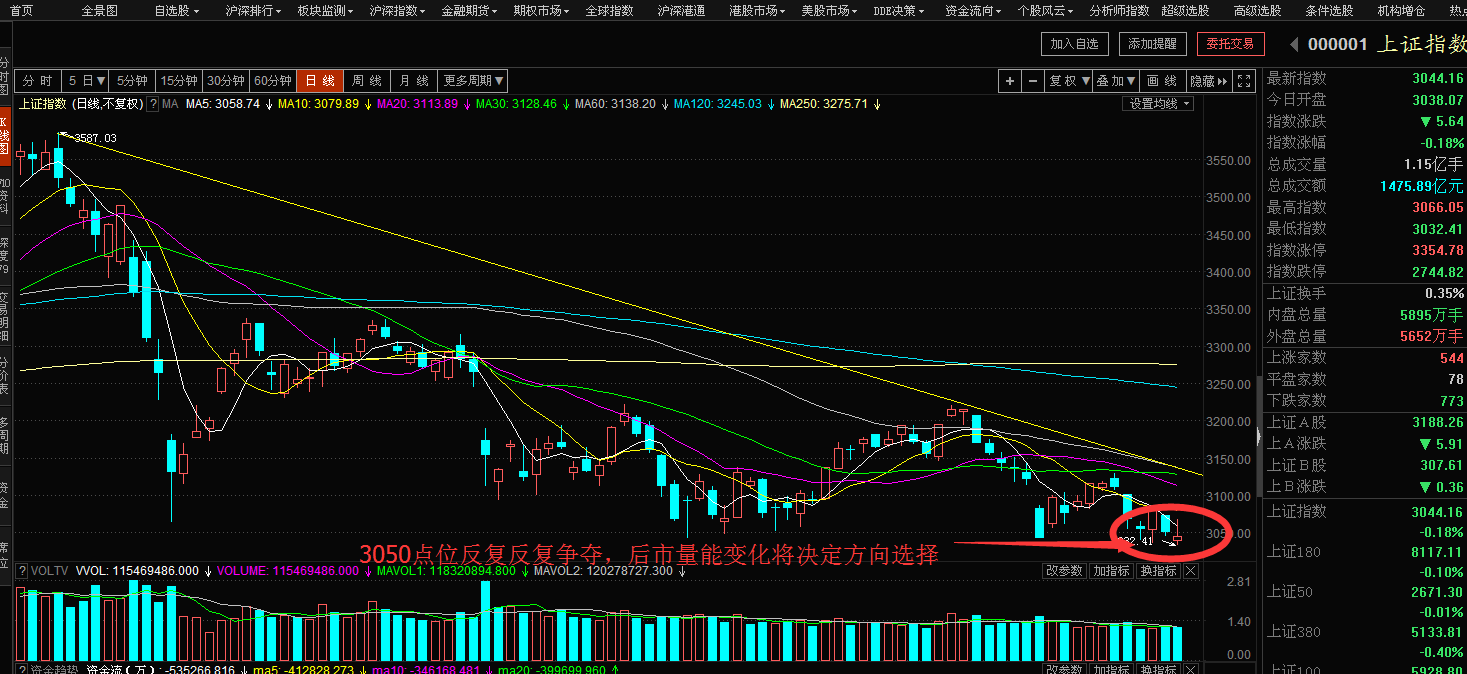The height and width of the screenshot is (674, 1467).
Task: Open help question mark beside 资金趋势
Action: 23,669
